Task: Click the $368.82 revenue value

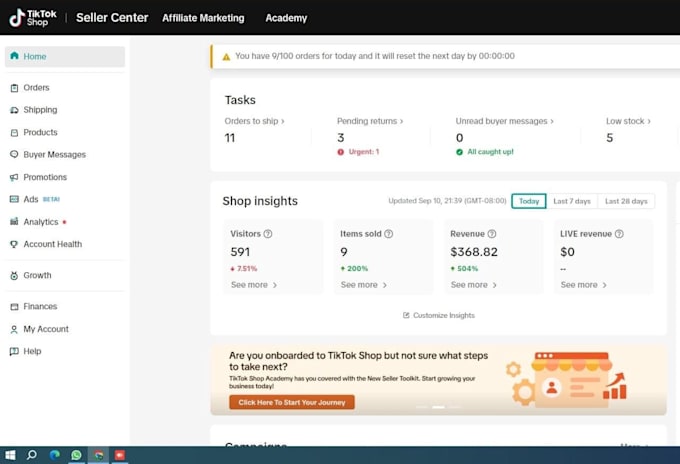Action: click(x=474, y=252)
